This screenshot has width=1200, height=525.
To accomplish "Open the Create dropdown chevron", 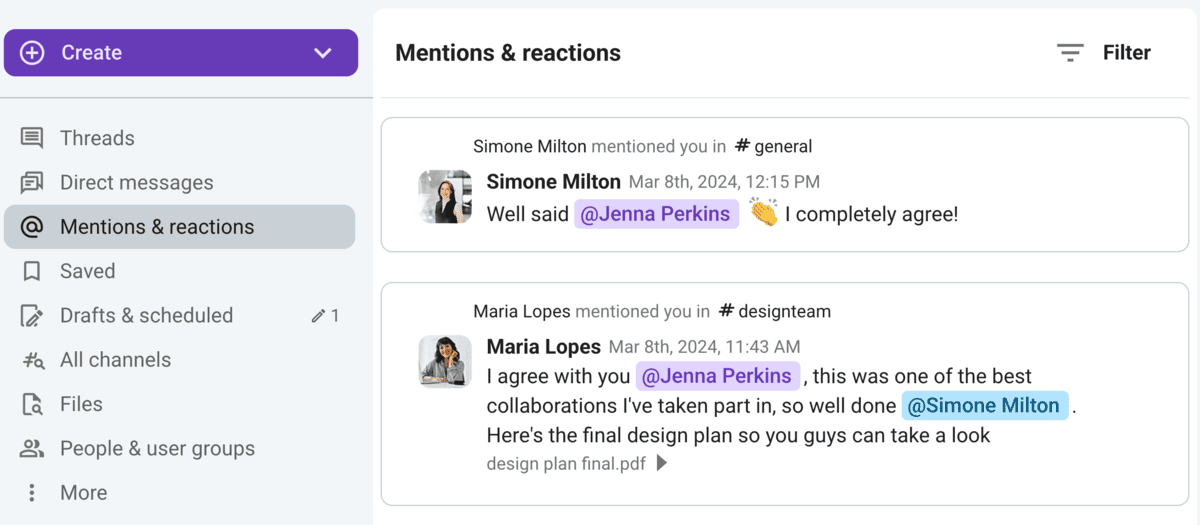I will click(322, 53).
